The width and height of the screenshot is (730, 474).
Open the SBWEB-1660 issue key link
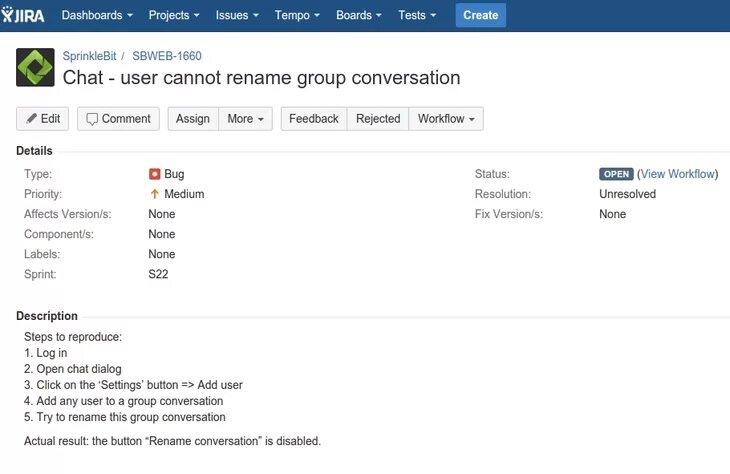click(167, 56)
